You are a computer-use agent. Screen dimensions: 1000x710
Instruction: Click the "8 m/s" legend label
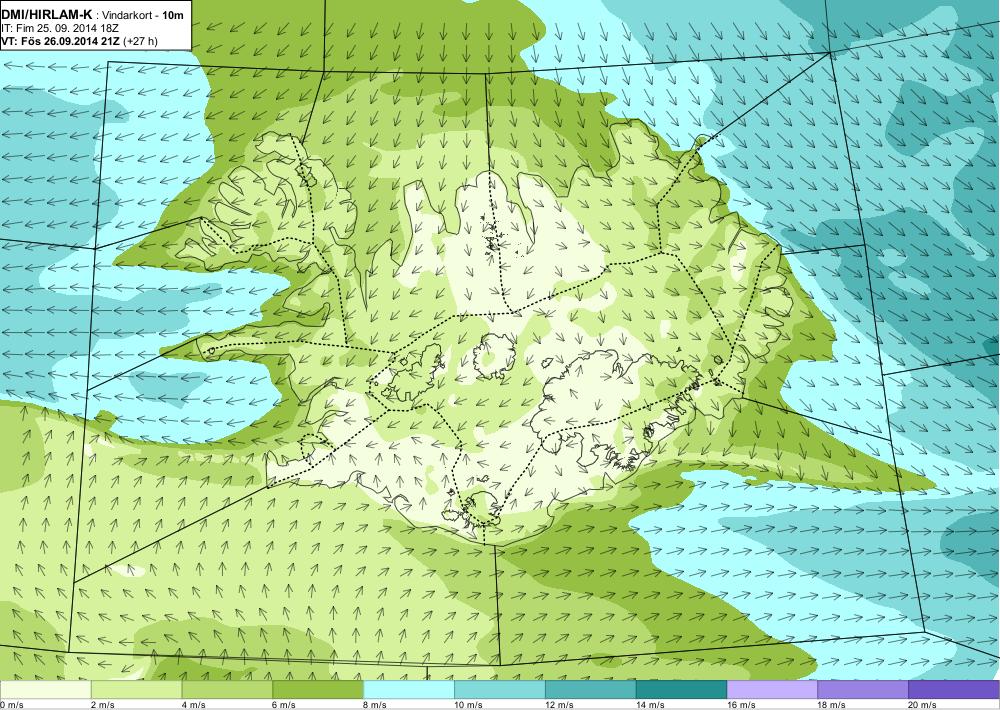point(376,704)
